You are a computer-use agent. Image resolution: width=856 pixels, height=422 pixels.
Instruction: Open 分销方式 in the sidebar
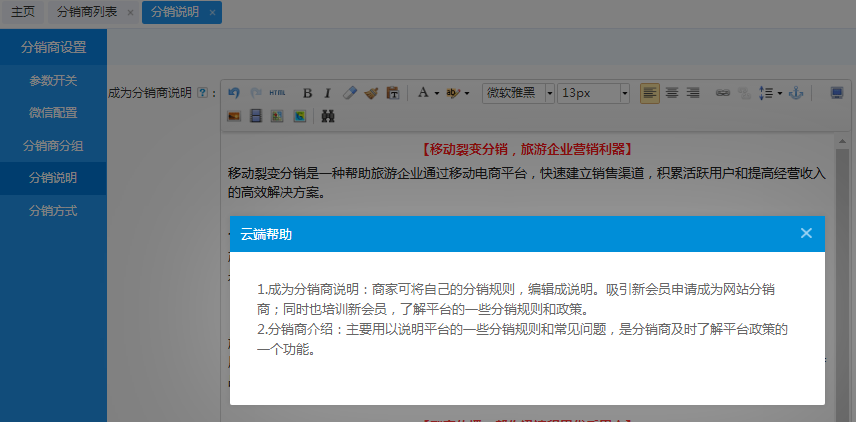pos(53,211)
